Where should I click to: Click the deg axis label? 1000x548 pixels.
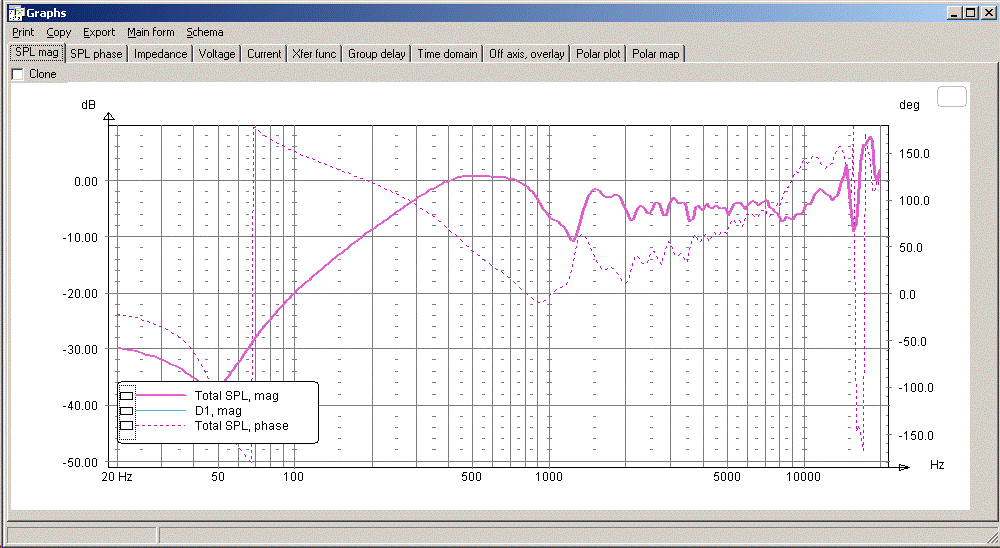click(x=909, y=105)
